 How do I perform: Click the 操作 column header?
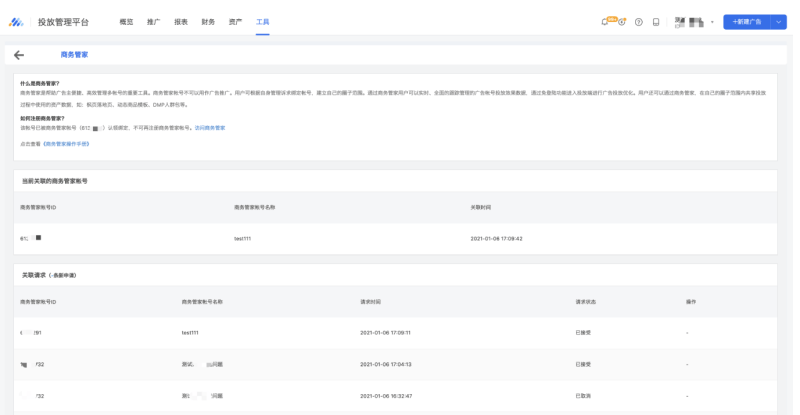(691, 302)
